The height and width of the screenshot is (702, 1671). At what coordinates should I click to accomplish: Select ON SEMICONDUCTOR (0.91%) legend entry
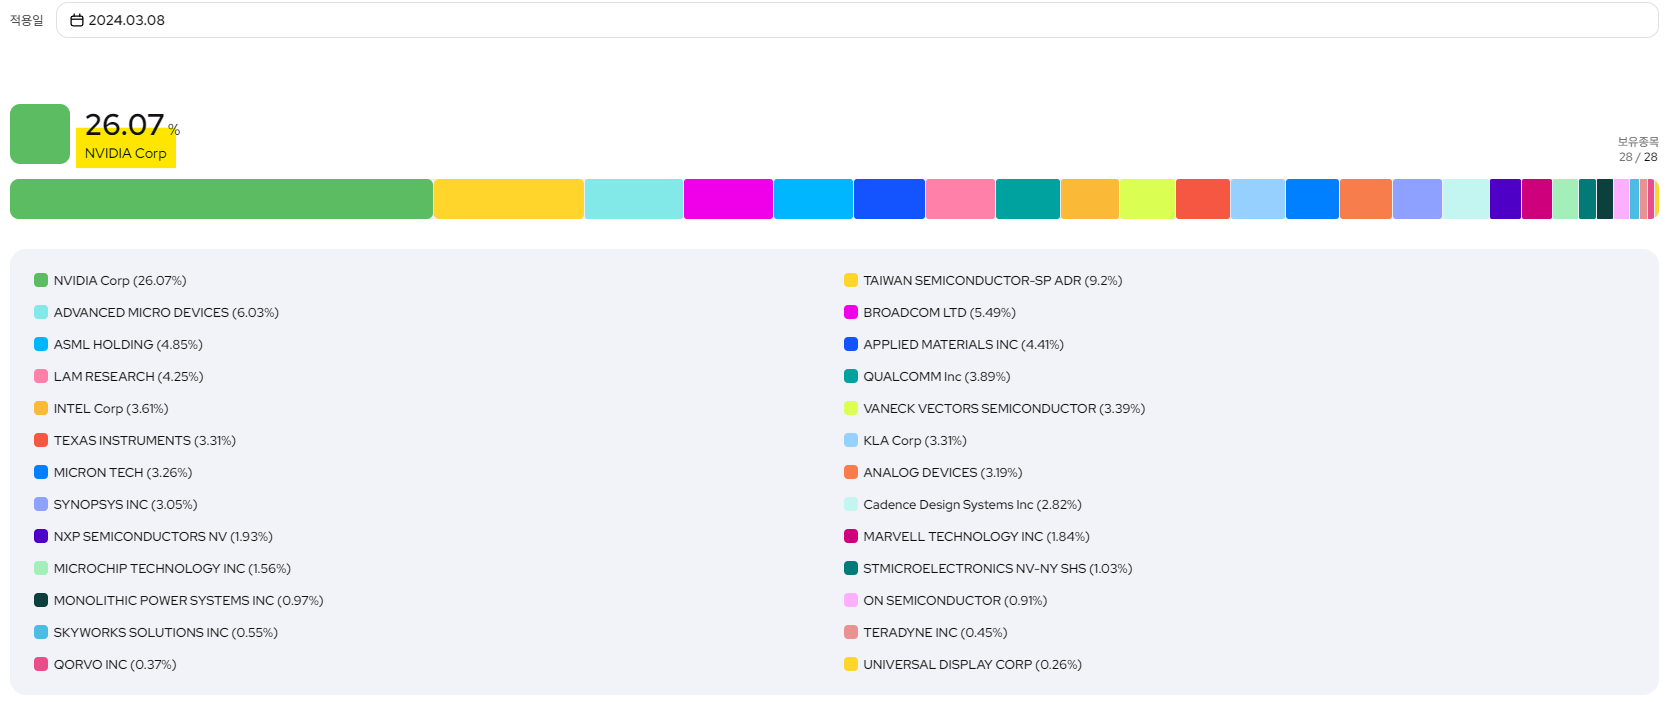[x=945, y=601]
